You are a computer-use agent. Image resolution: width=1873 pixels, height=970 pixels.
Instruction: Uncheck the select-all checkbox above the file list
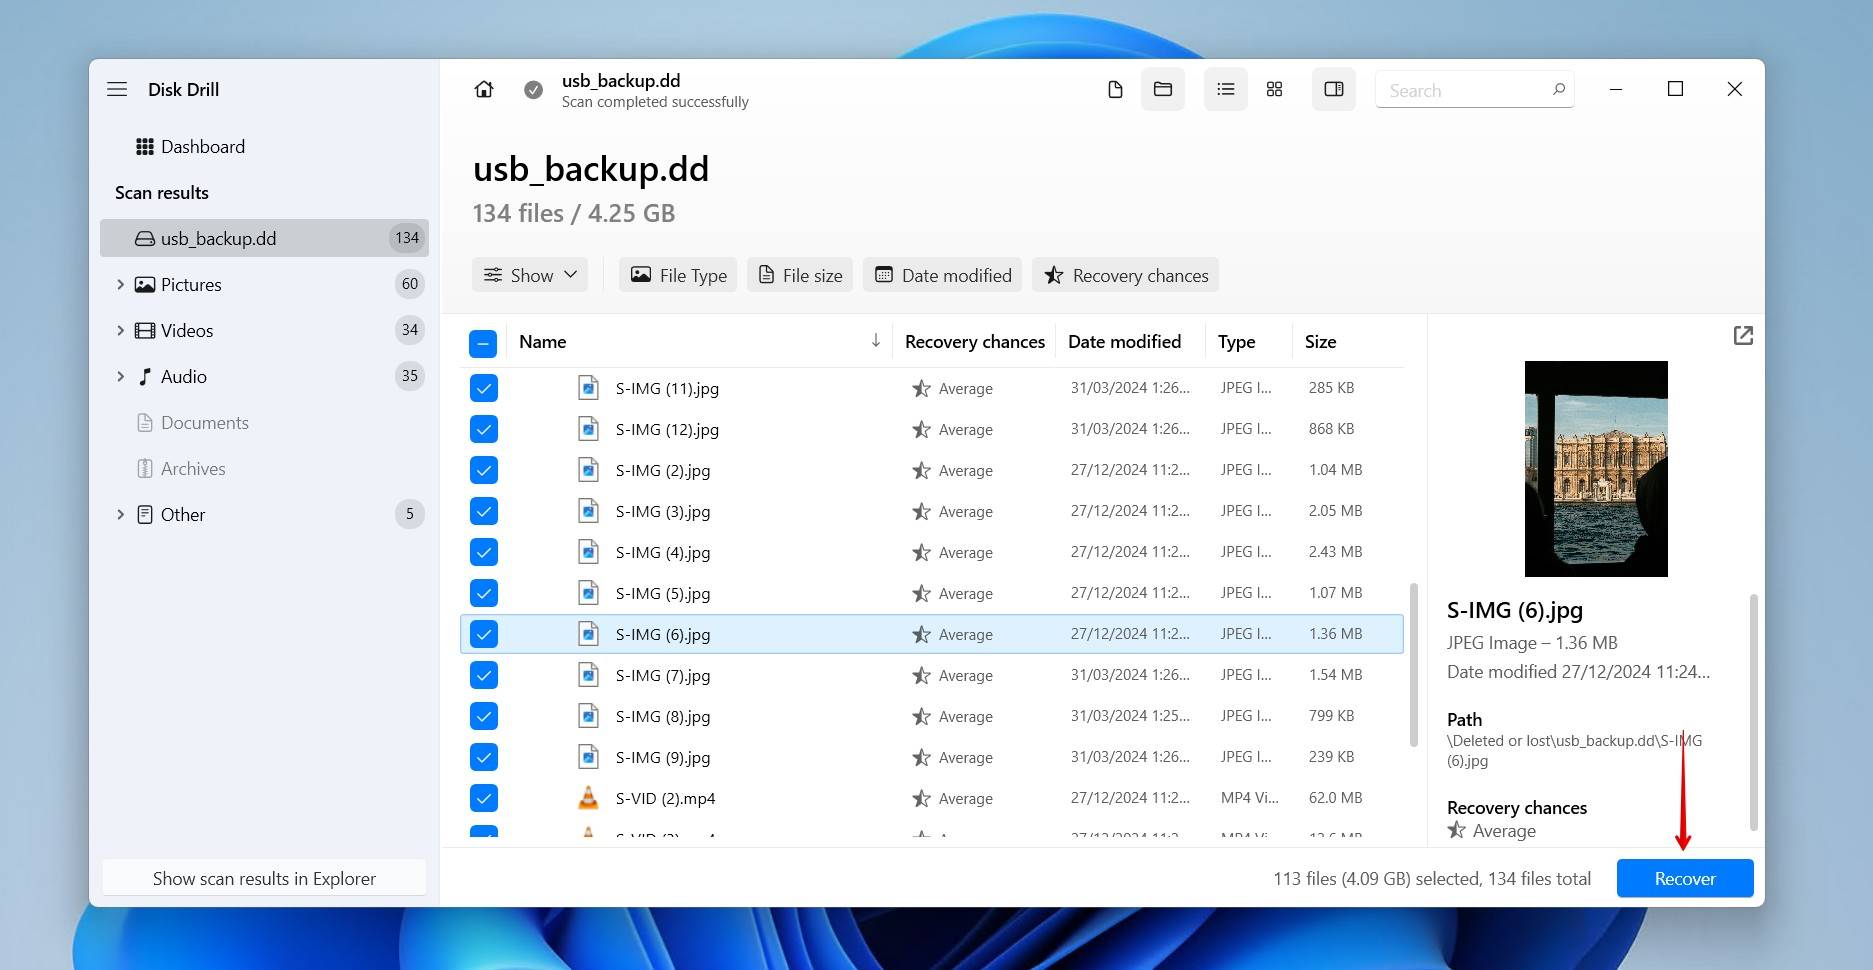click(x=484, y=342)
